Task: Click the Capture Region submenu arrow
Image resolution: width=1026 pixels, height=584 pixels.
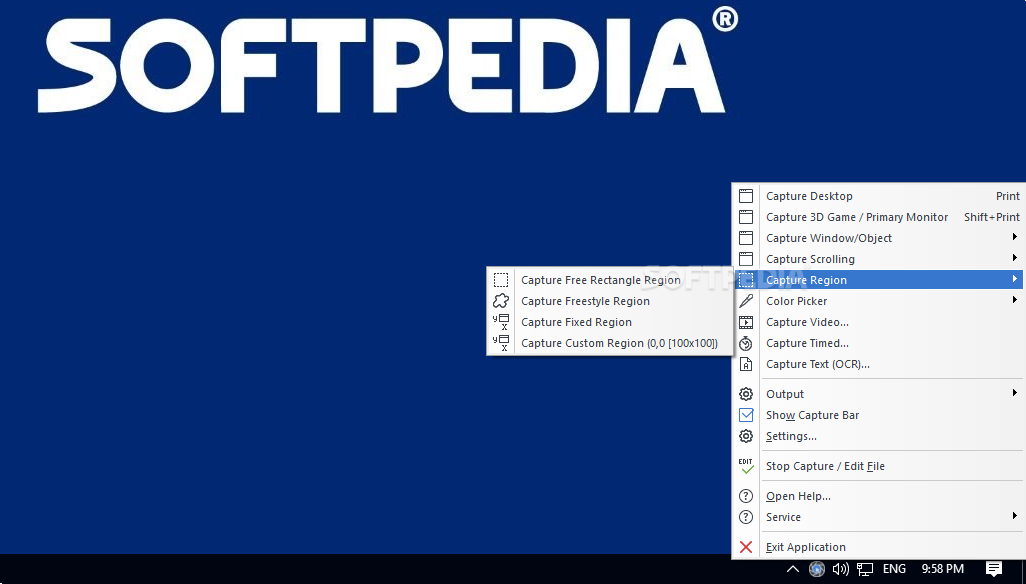Action: pos(1014,279)
